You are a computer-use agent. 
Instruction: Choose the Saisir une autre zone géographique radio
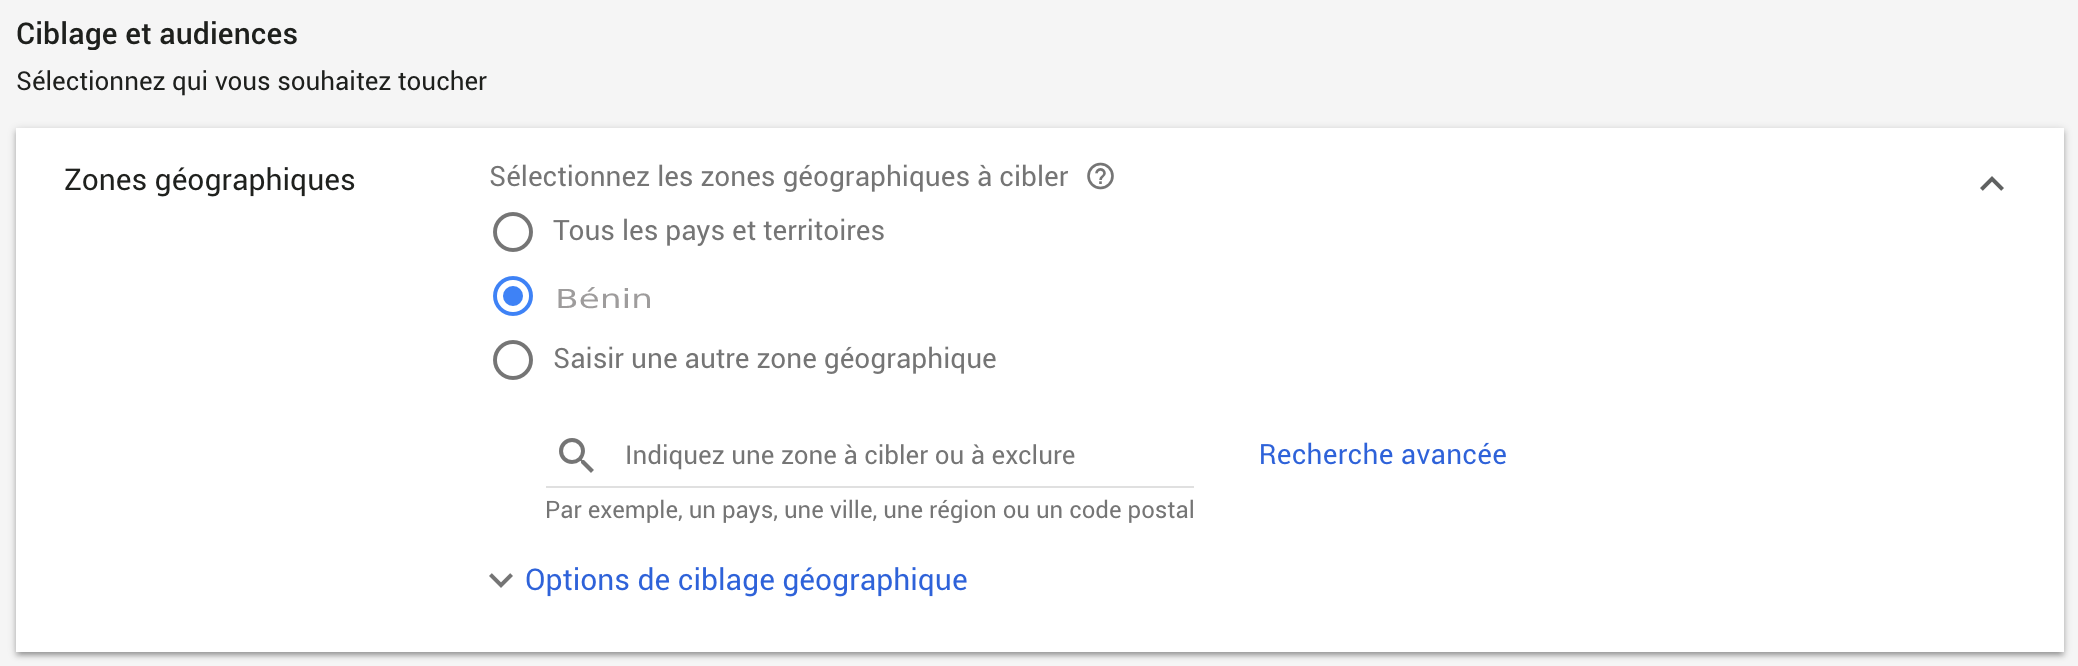(x=513, y=360)
